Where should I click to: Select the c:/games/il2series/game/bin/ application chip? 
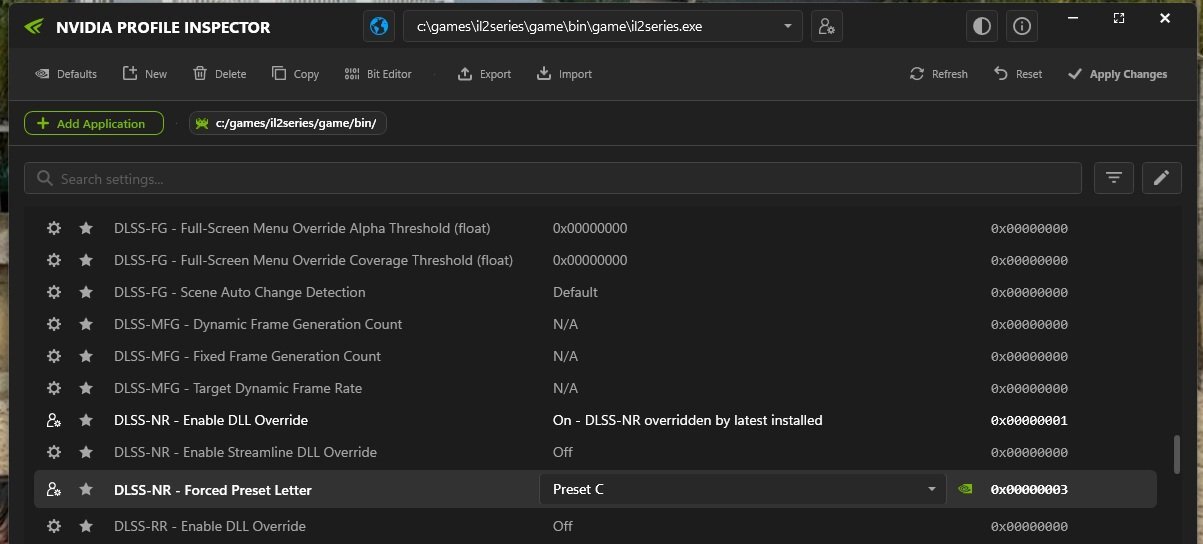point(288,123)
